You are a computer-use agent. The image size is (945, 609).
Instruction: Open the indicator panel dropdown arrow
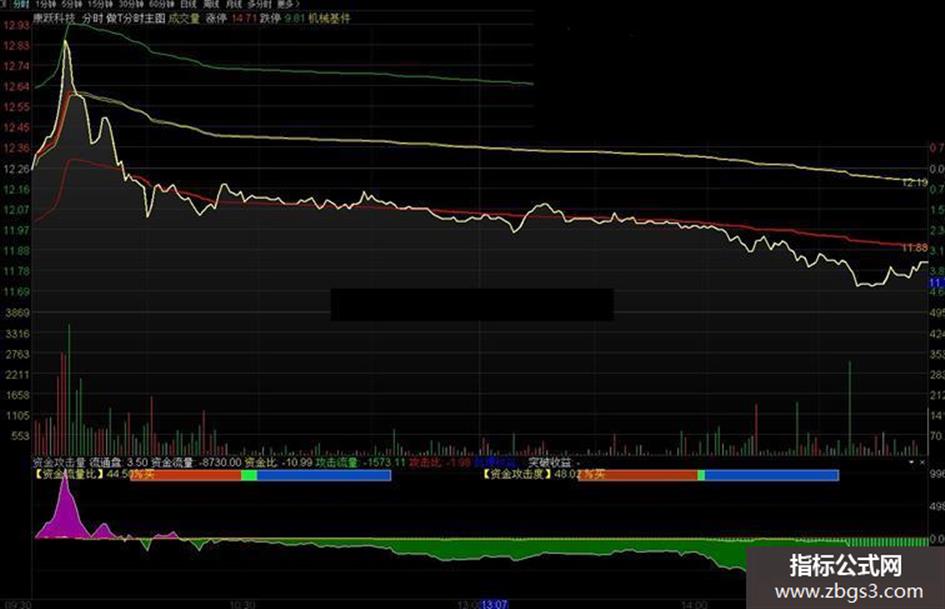coord(911,462)
